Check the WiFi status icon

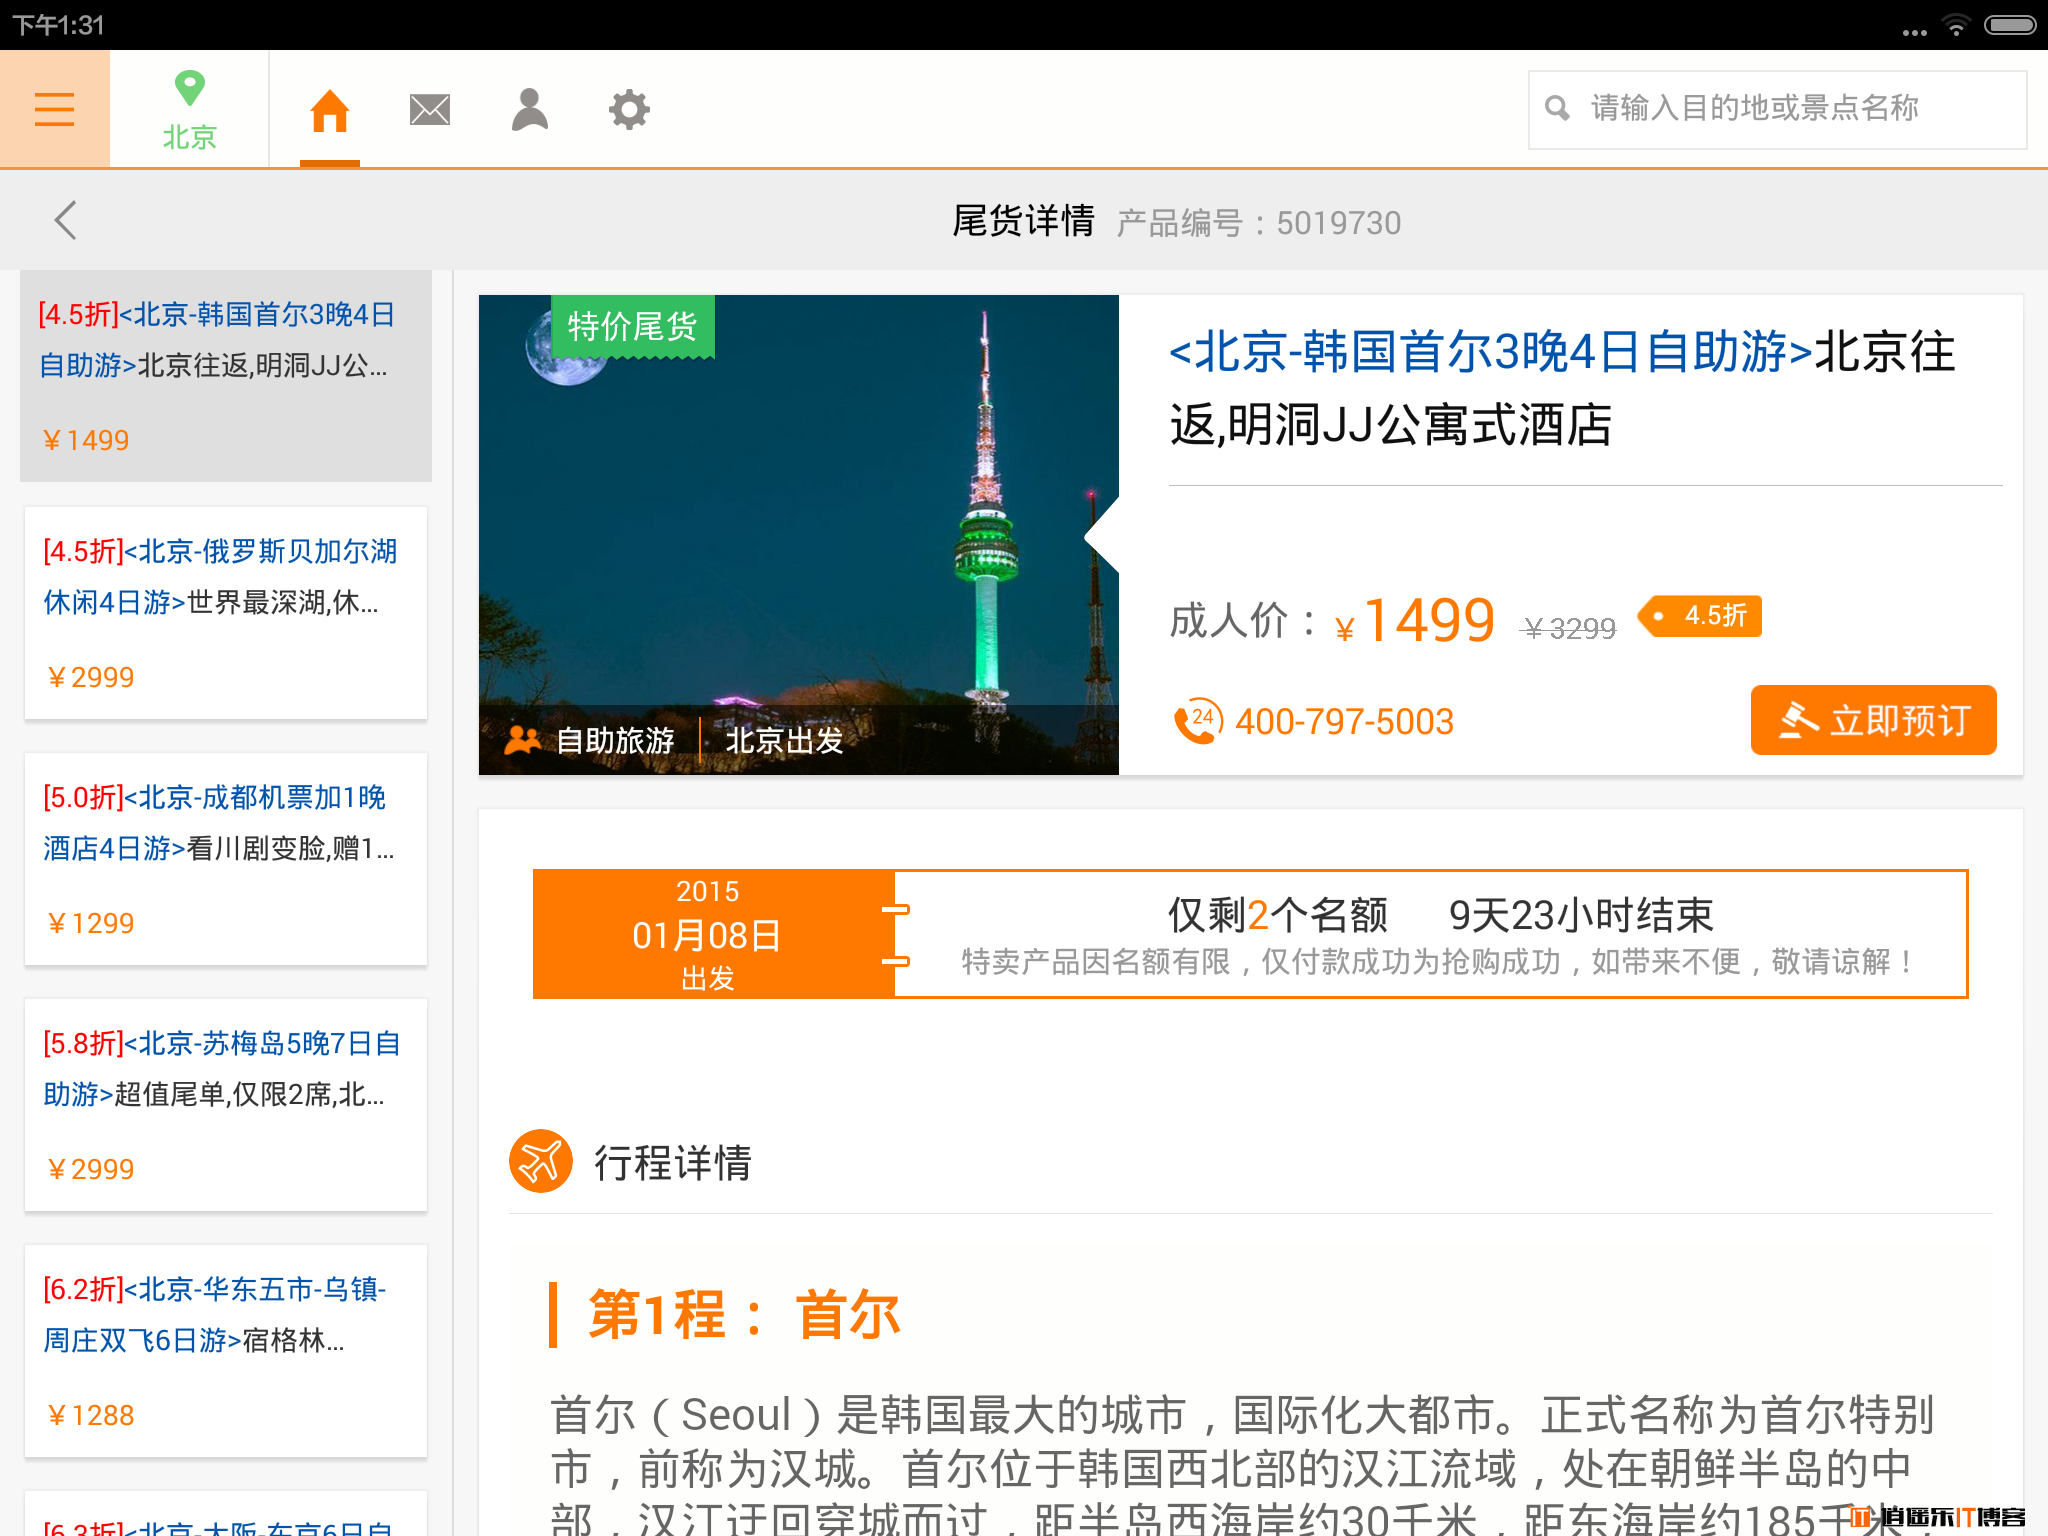(x=1956, y=25)
